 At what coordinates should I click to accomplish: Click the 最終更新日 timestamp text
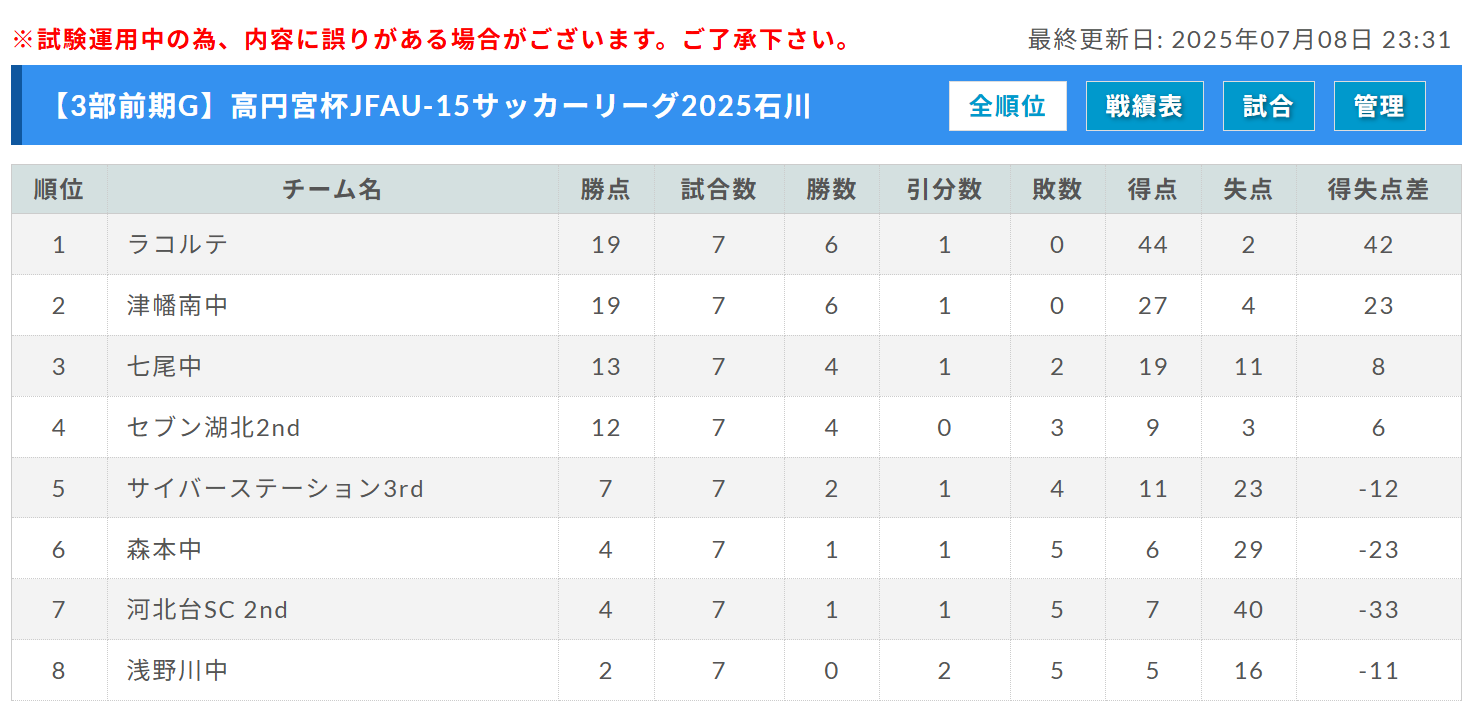(x=1239, y=40)
